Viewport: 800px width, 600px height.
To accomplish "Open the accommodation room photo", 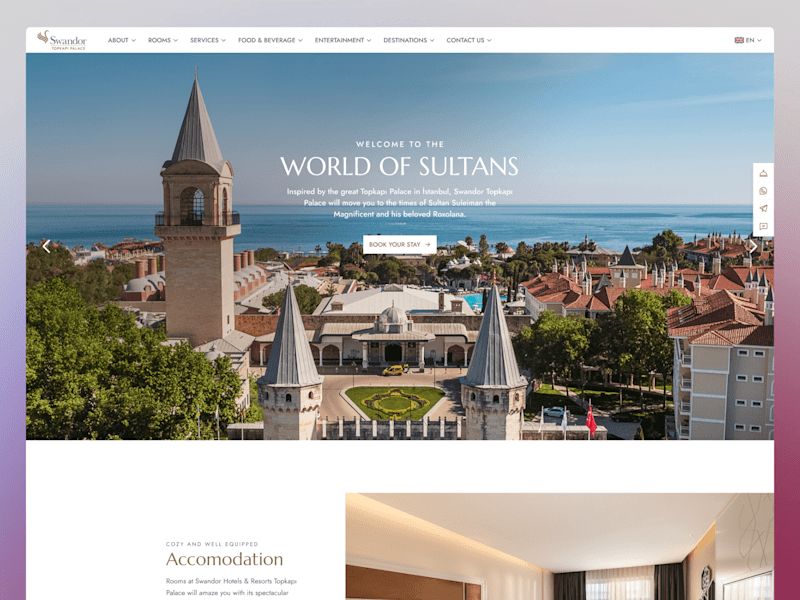I will click(x=559, y=546).
